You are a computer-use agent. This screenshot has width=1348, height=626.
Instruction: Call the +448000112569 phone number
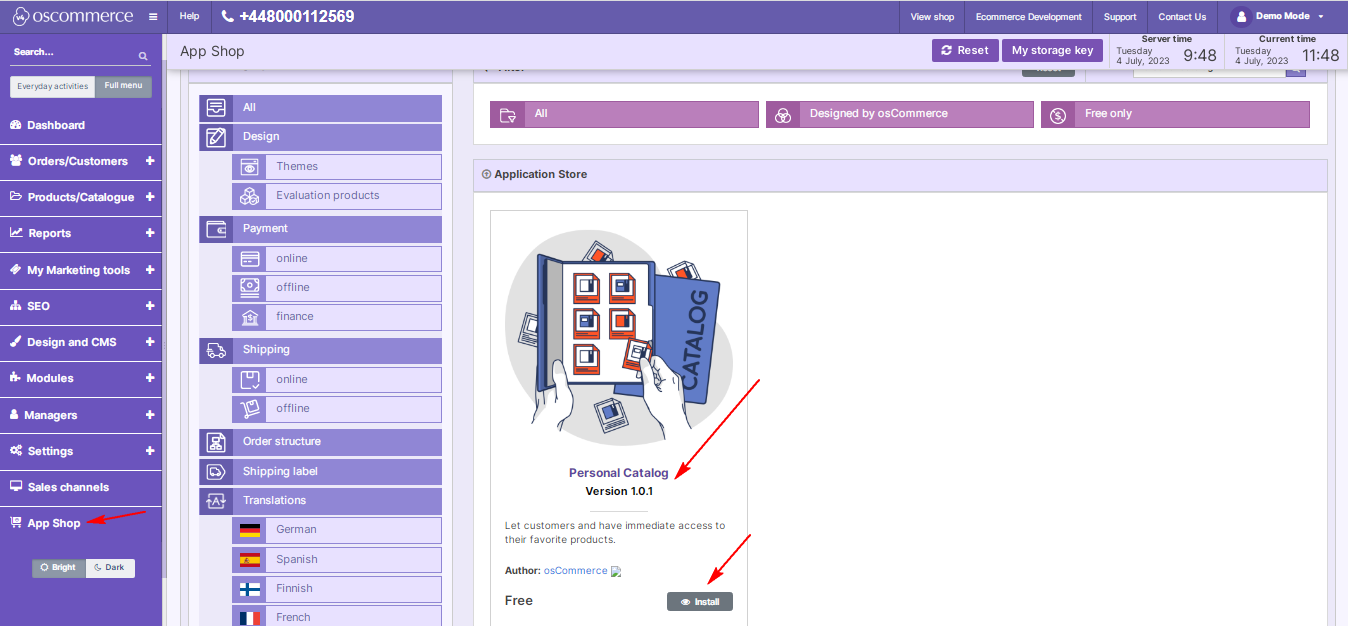click(287, 17)
